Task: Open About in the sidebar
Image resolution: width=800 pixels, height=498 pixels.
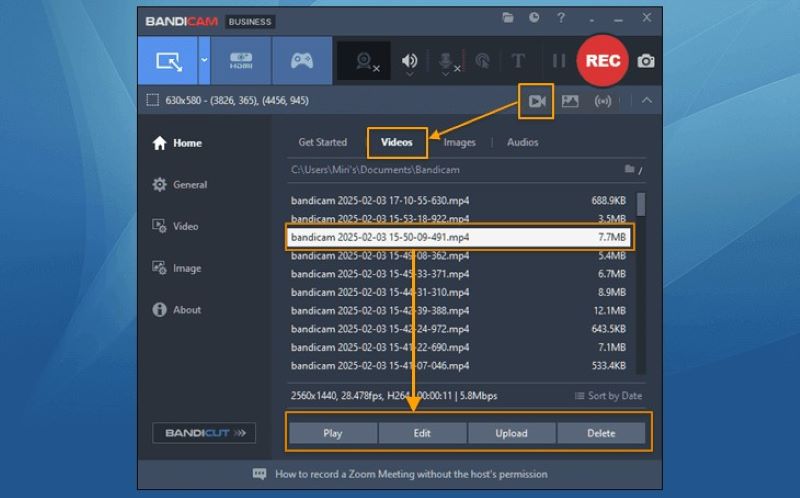Action: [x=177, y=310]
